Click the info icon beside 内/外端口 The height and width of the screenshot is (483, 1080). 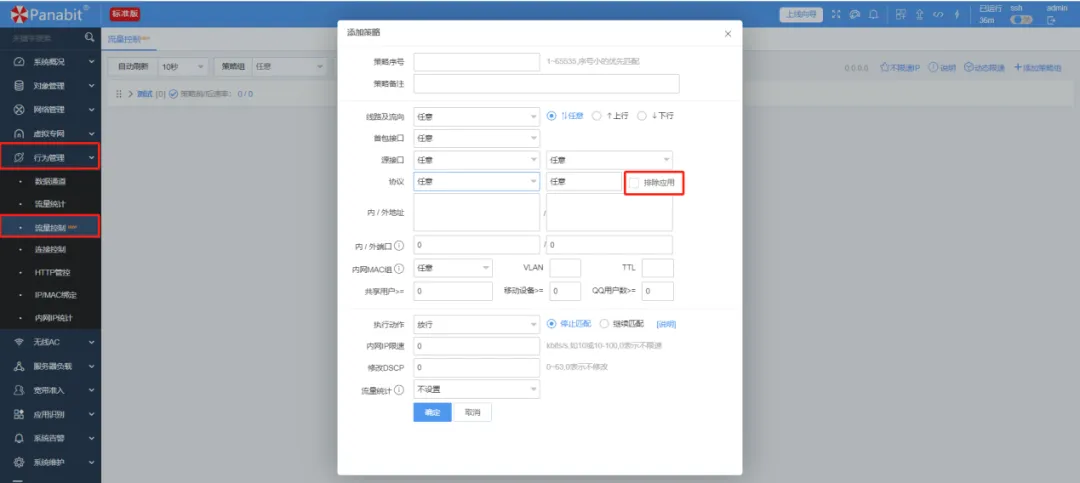pyautogui.click(x=399, y=245)
